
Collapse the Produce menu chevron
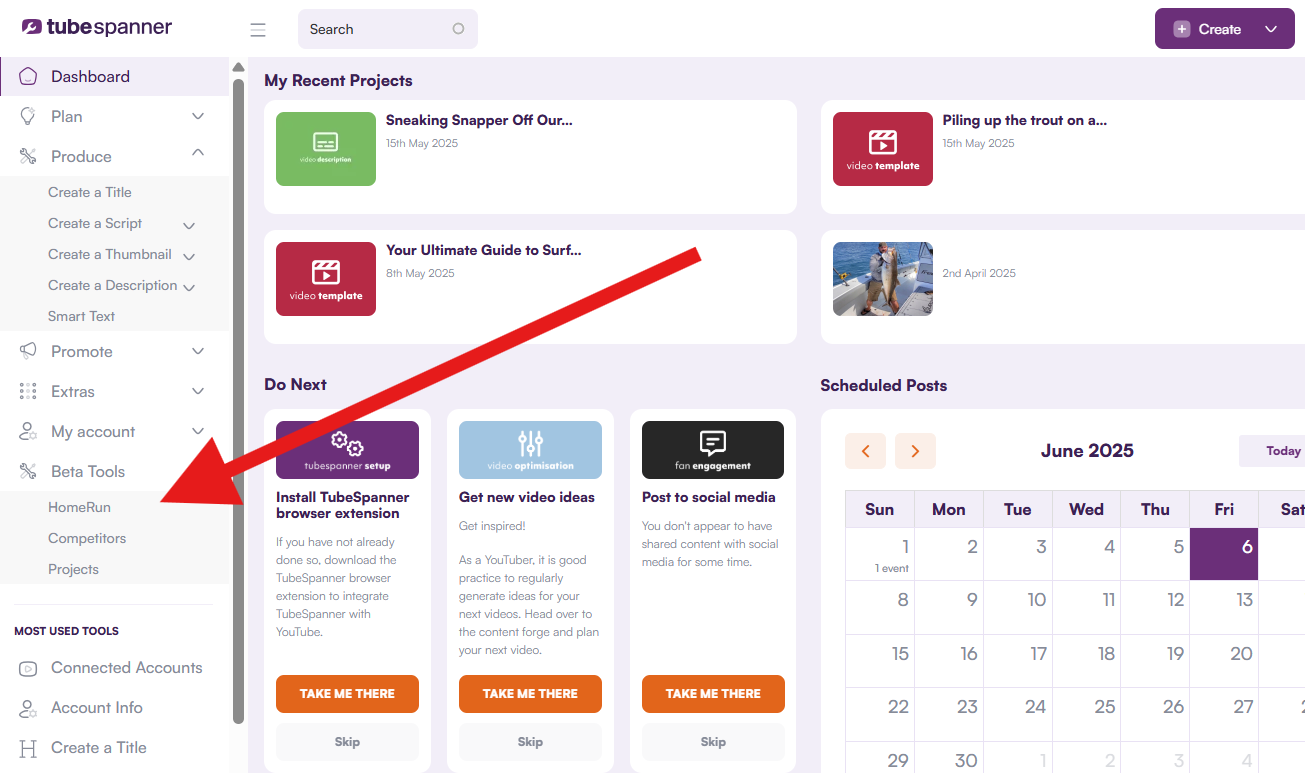pos(198,153)
